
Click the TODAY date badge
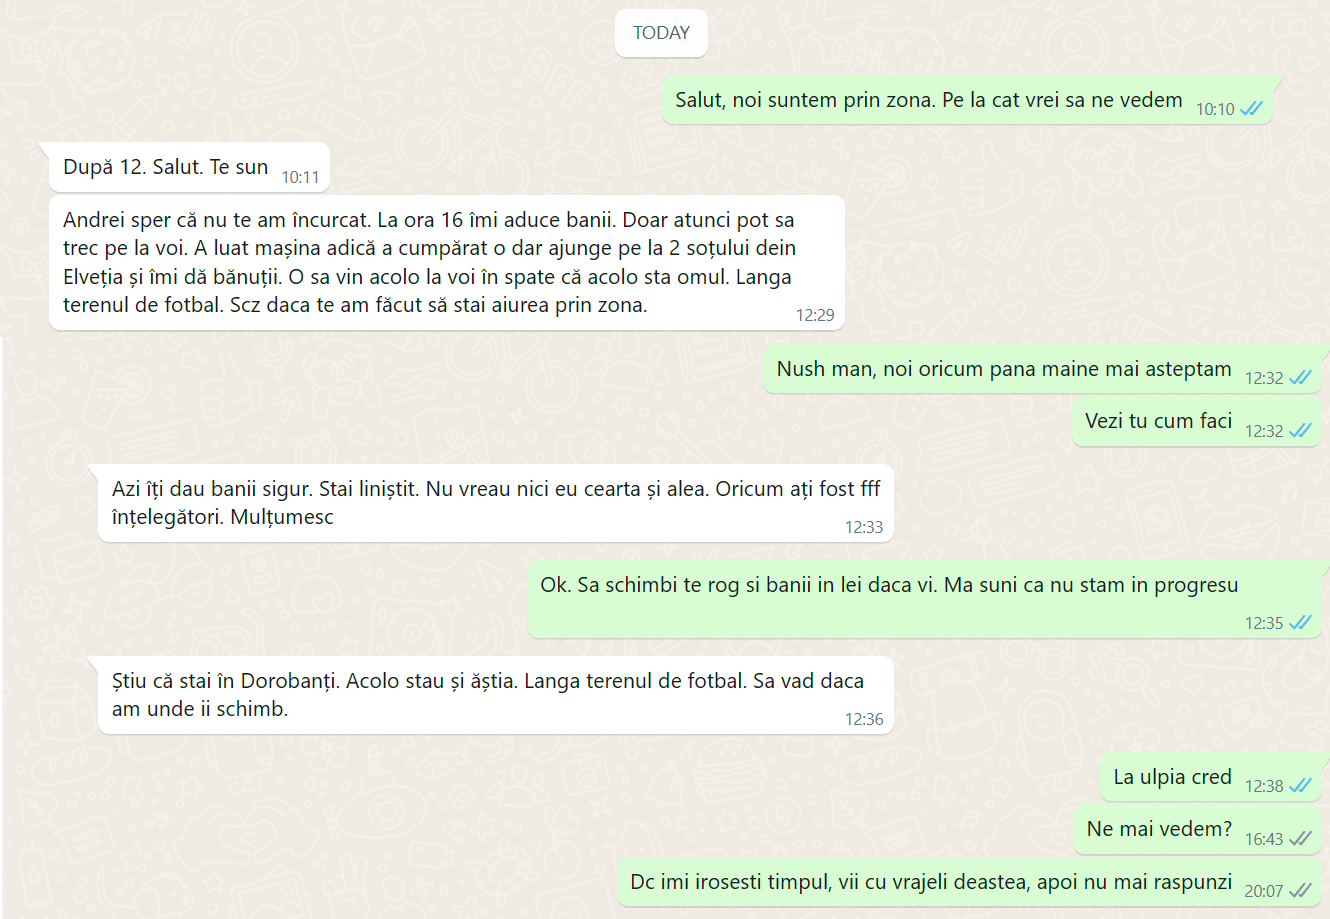[661, 33]
